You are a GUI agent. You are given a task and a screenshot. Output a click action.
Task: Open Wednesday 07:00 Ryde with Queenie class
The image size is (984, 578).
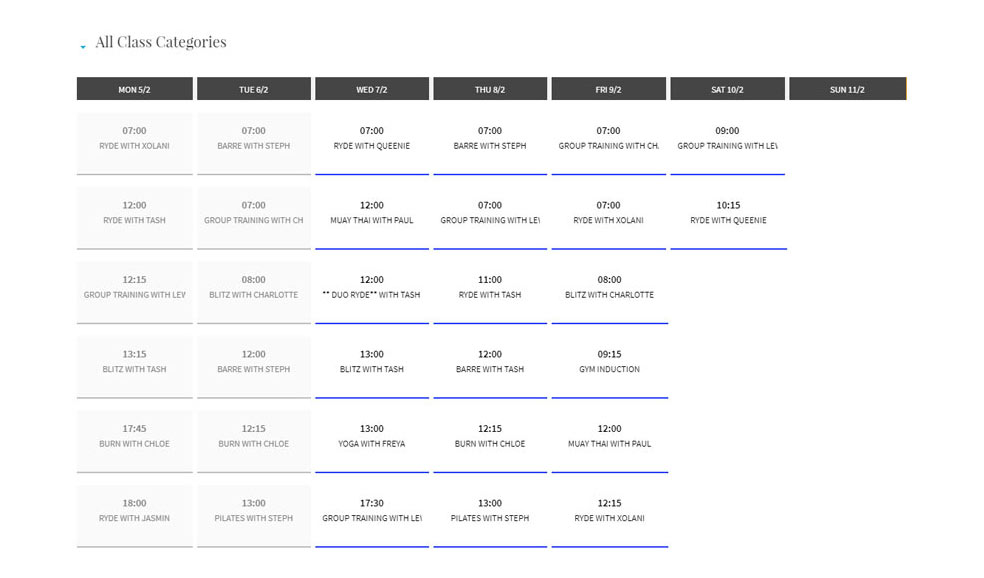click(372, 139)
